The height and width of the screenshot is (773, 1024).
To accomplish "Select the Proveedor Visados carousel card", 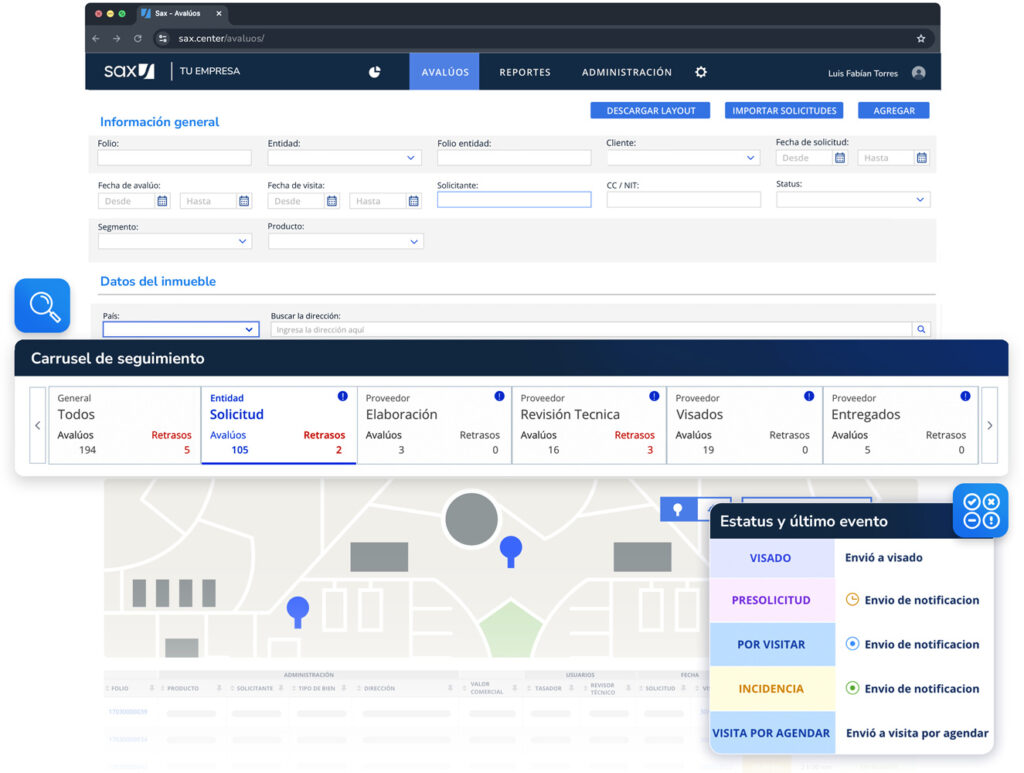I will click(744, 425).
